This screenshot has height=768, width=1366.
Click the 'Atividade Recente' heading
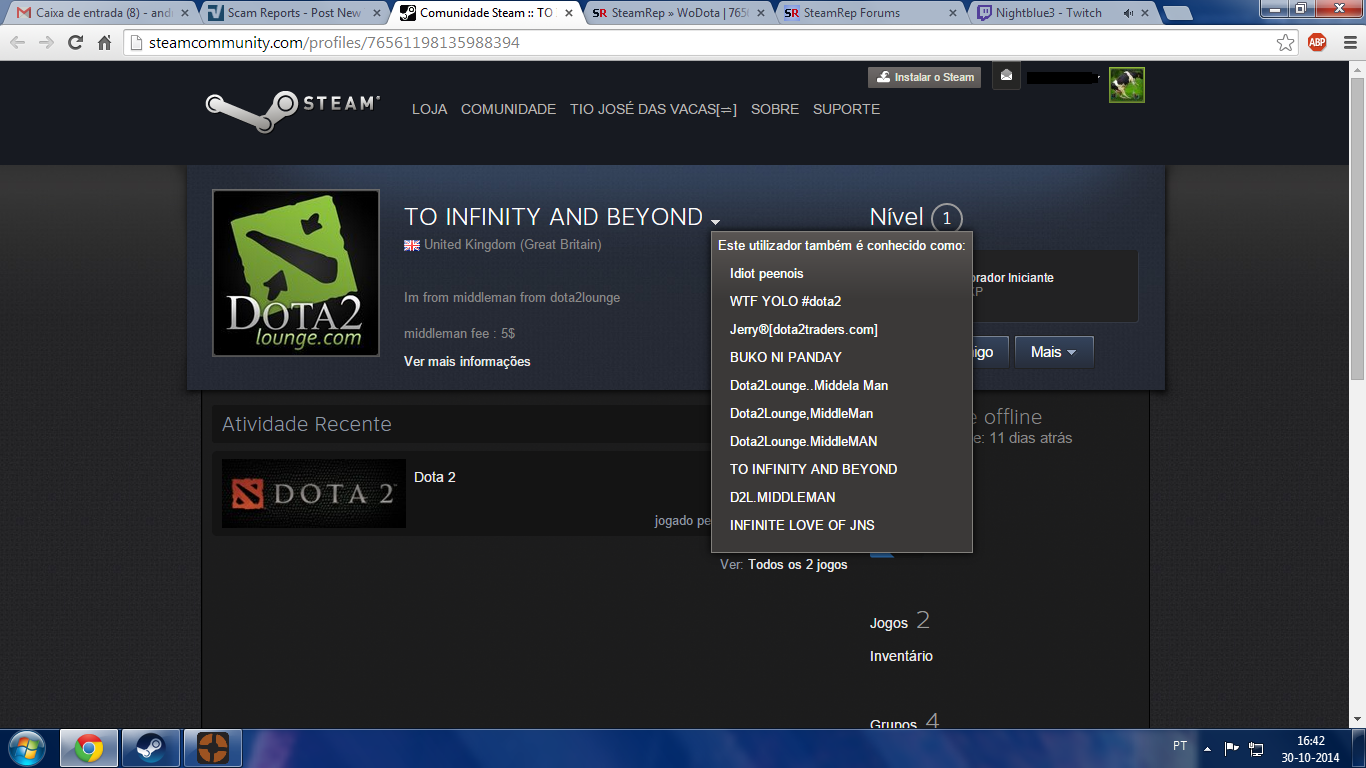click(x=306, y=424)
